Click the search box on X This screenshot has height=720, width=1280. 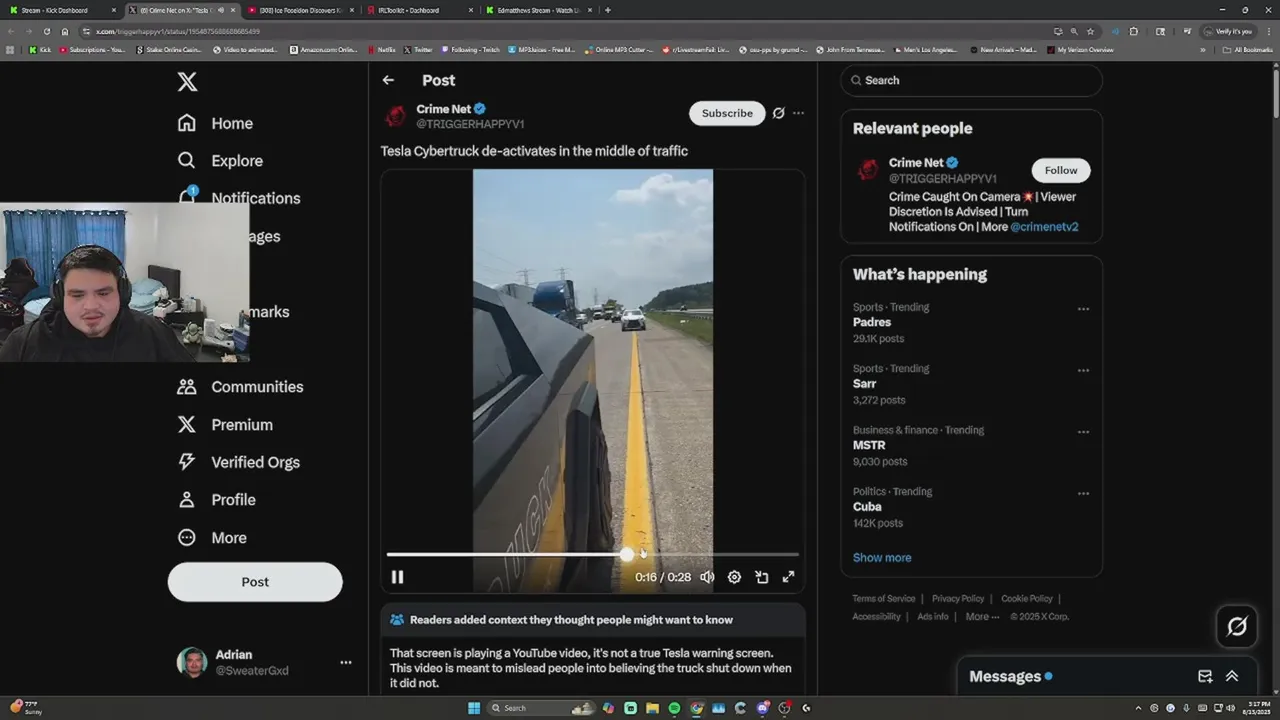971,80
